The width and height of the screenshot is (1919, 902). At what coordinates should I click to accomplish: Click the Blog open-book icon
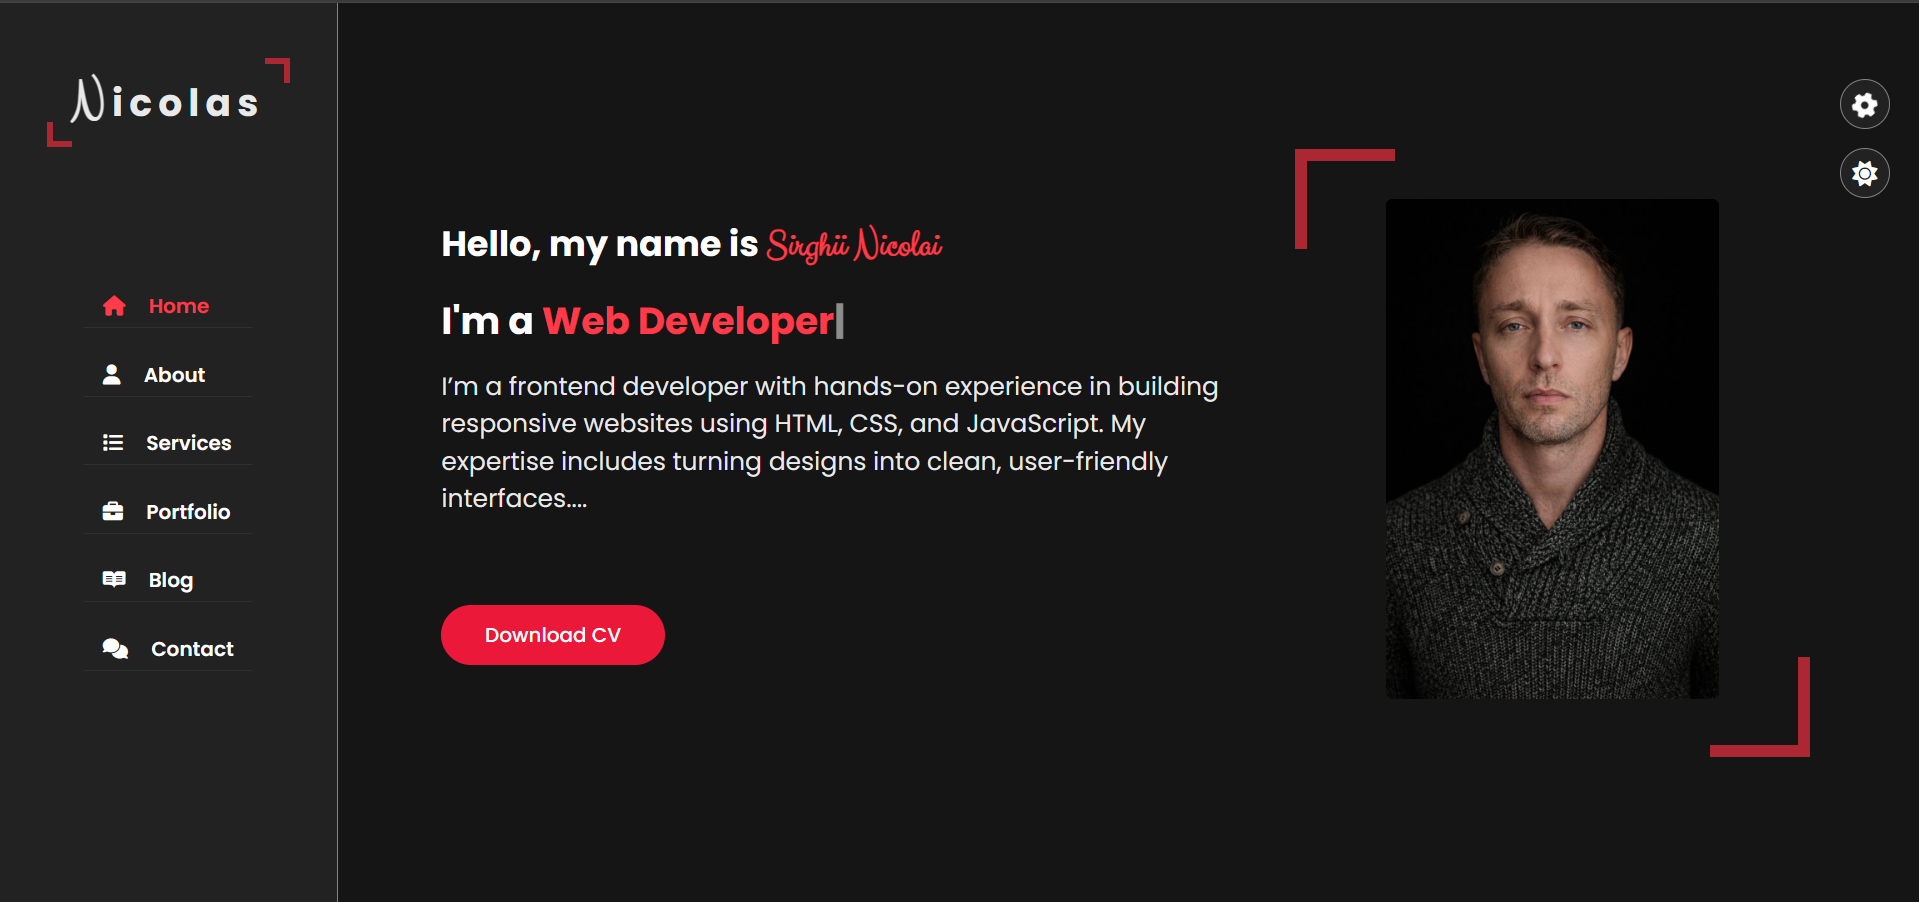coord(114,580)
